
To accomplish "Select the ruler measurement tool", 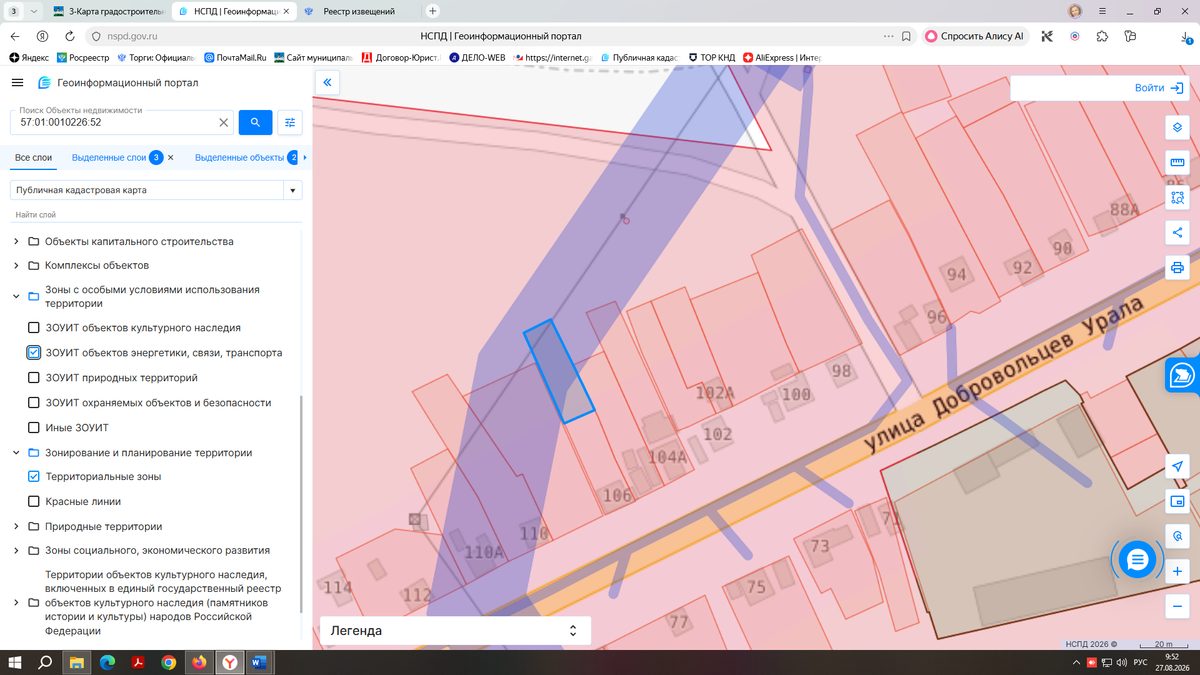I will [1177, 163].
